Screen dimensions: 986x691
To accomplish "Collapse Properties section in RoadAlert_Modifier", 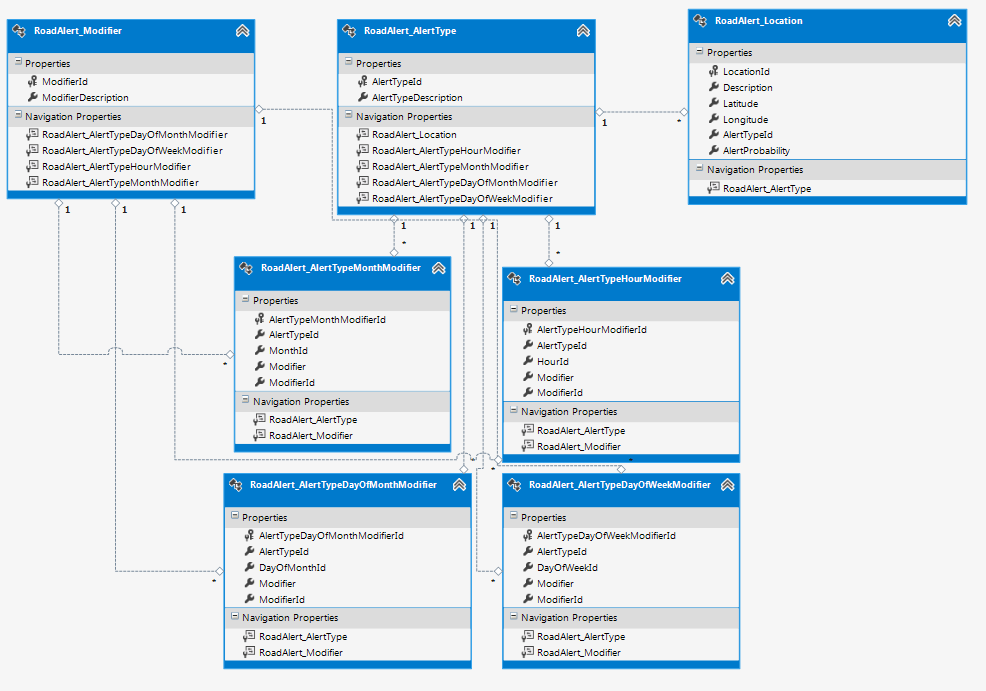I will click(17, 64).
